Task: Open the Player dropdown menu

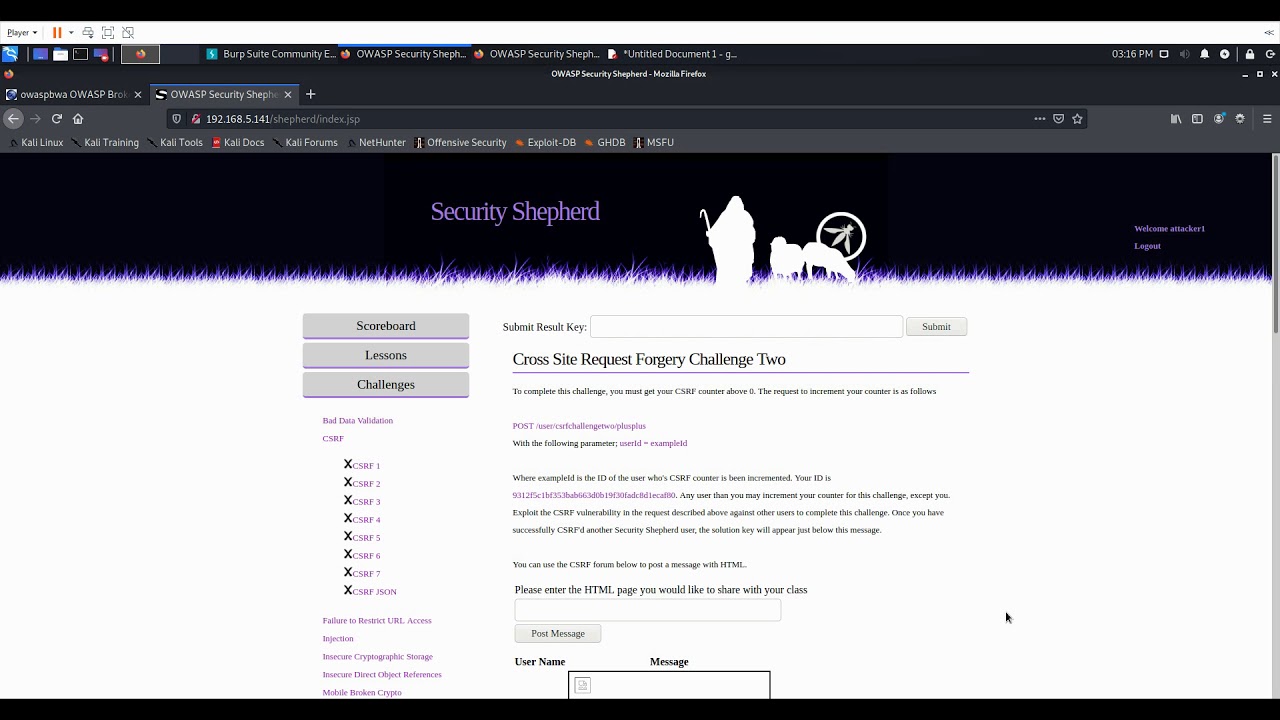Action: (x=22, y=32)
